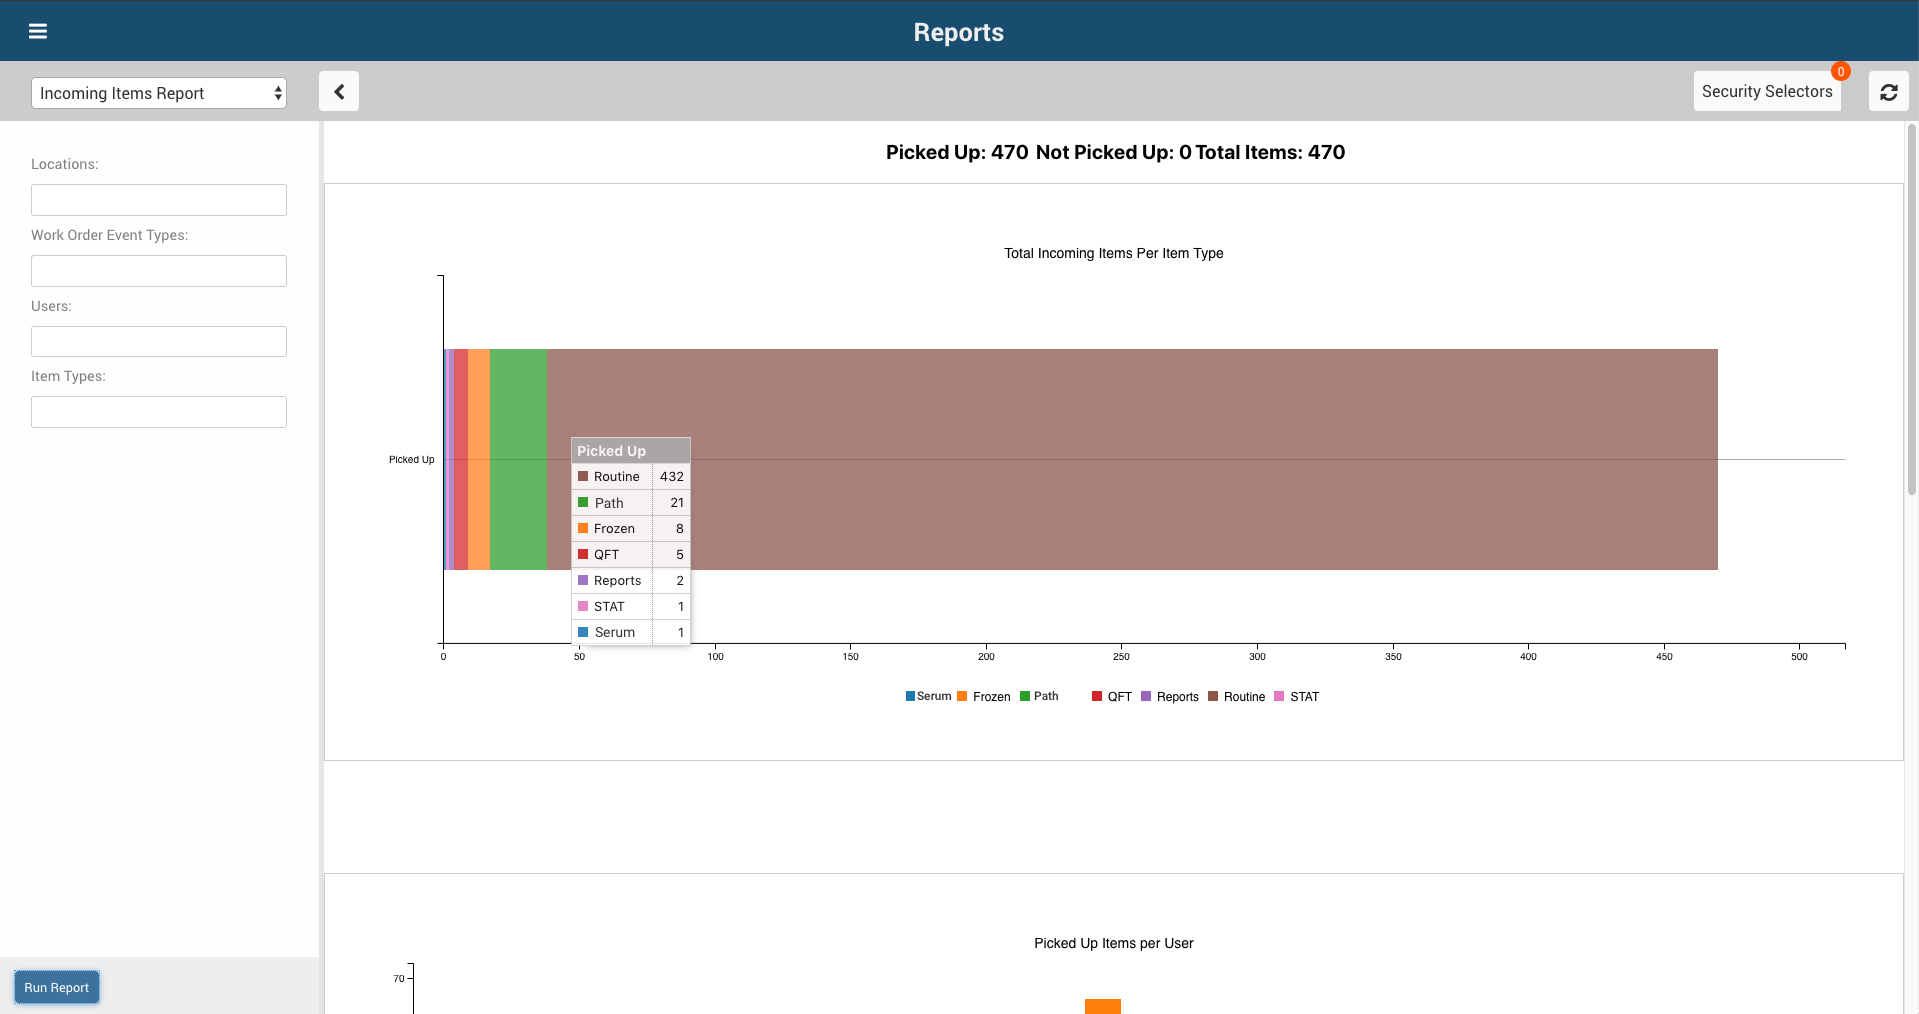Click the Users filter field
The image size is (1919, 1014).
point(159,341)
